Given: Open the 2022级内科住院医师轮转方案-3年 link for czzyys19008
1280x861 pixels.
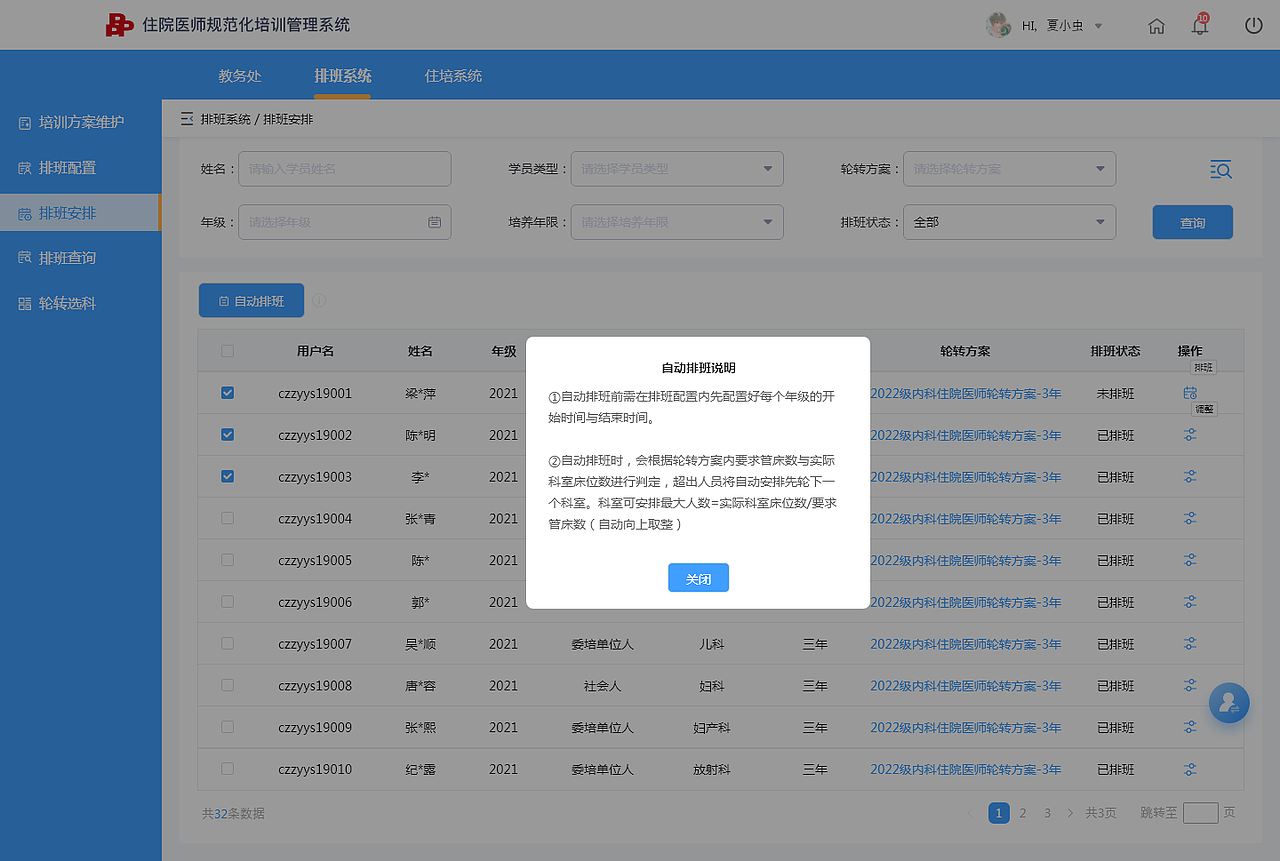Looking at the screenshot, I should pyautogui.click(x=964, y=686).
